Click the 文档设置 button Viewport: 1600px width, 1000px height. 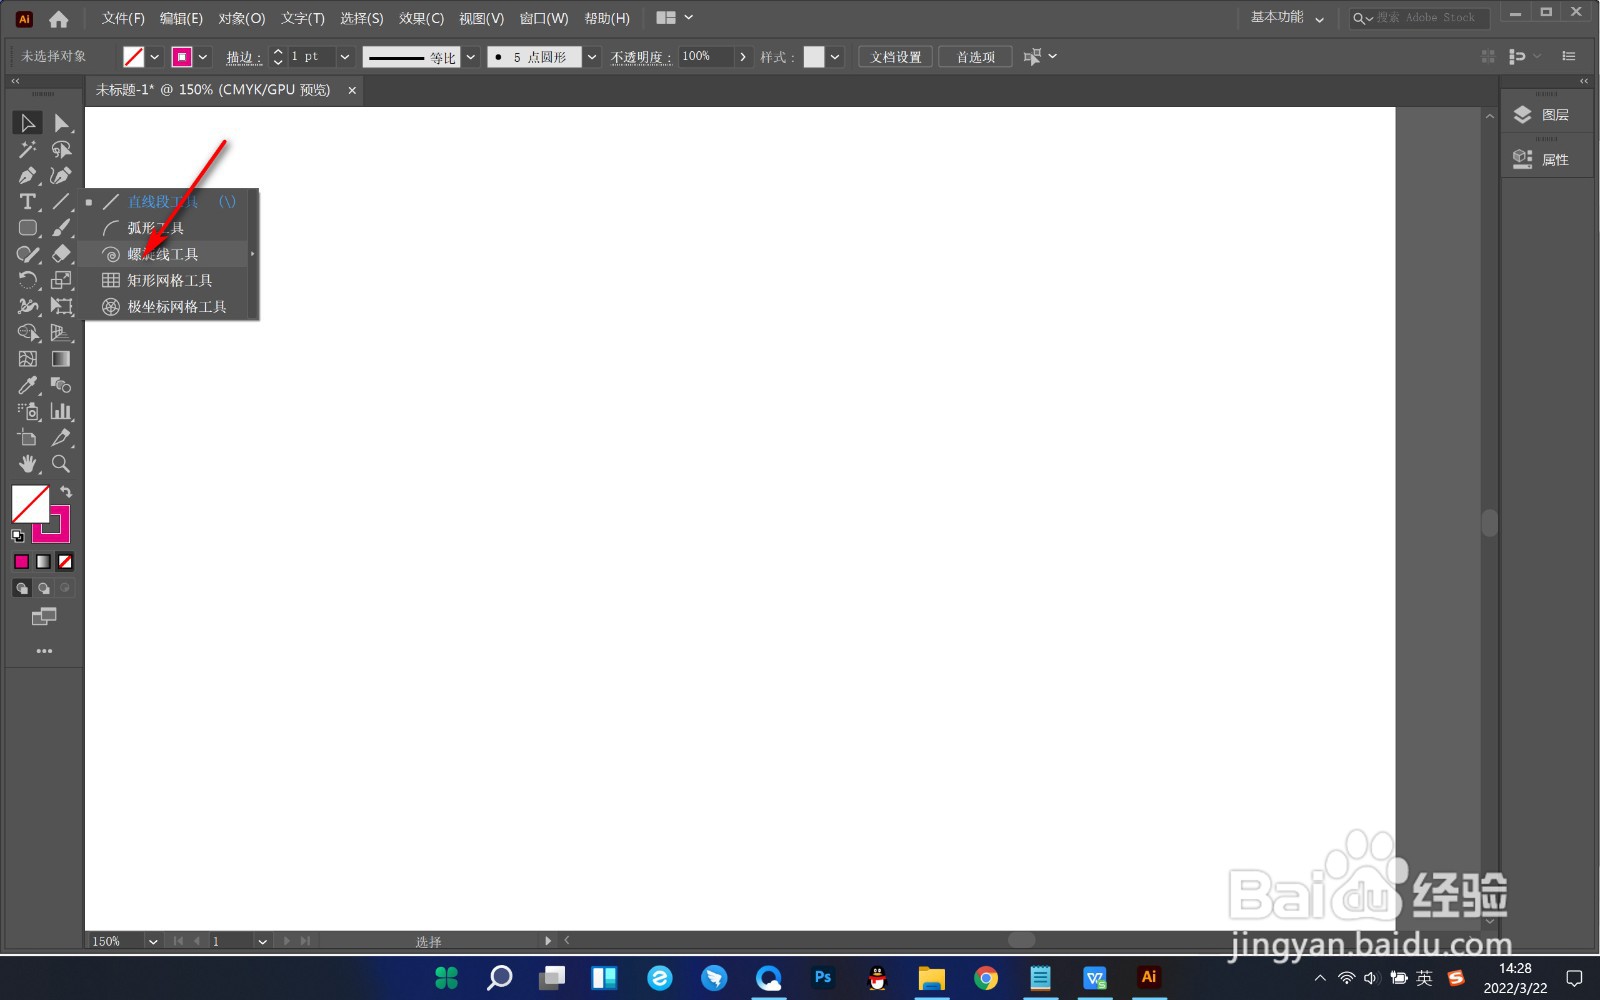pyautogui.click(x=896, y=57)
